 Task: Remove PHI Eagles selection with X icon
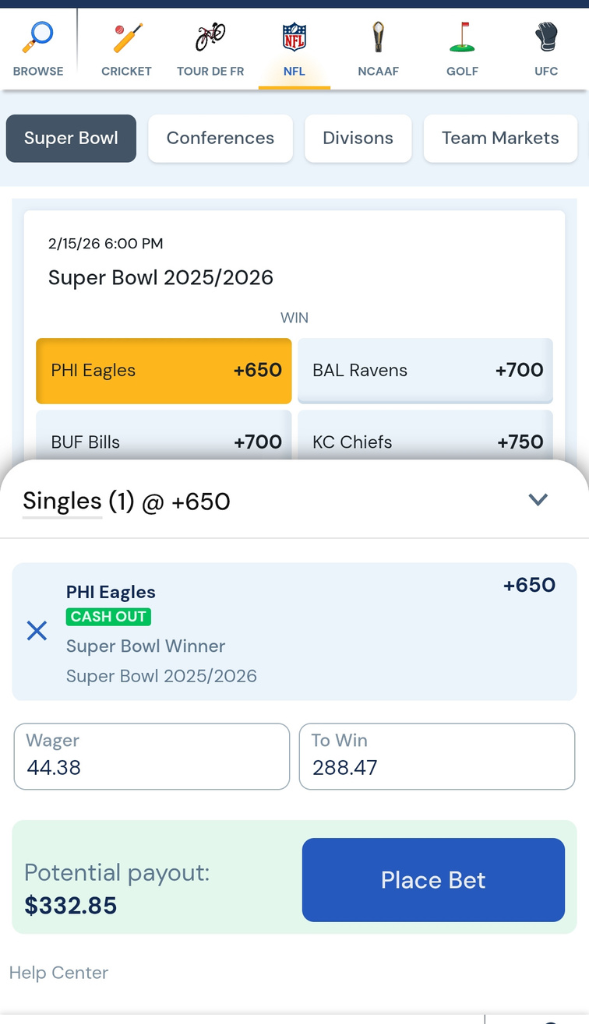pyautogui.click(x=37, y=631)
